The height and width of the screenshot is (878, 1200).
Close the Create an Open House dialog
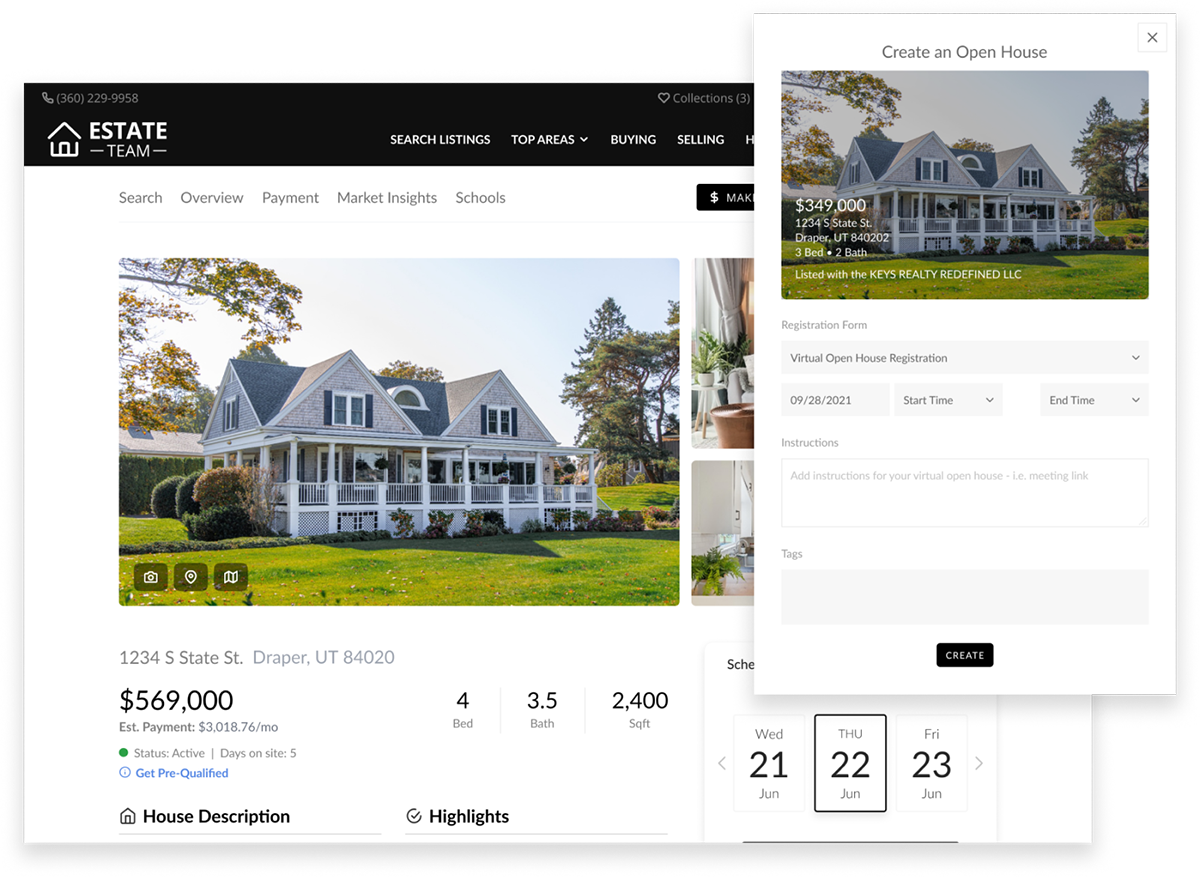click(1152, 38)
